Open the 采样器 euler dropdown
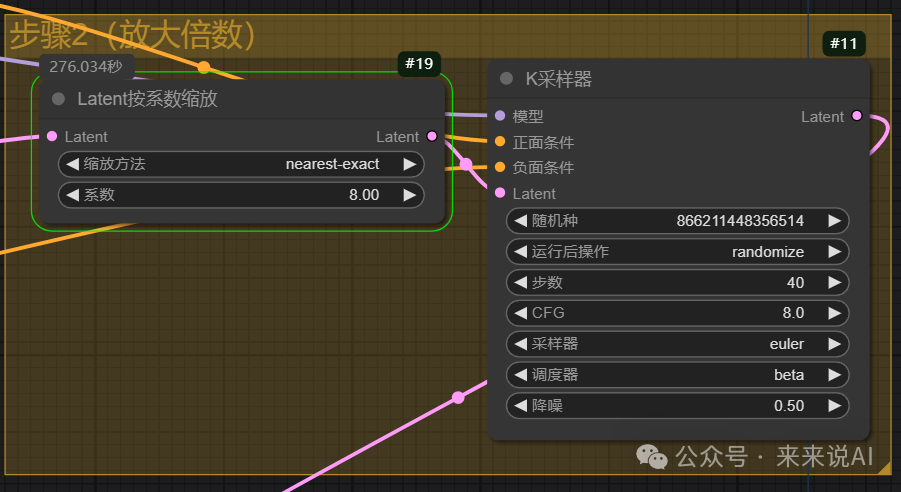The height and width of the screenshot is (492, 901). coord(677,344)
